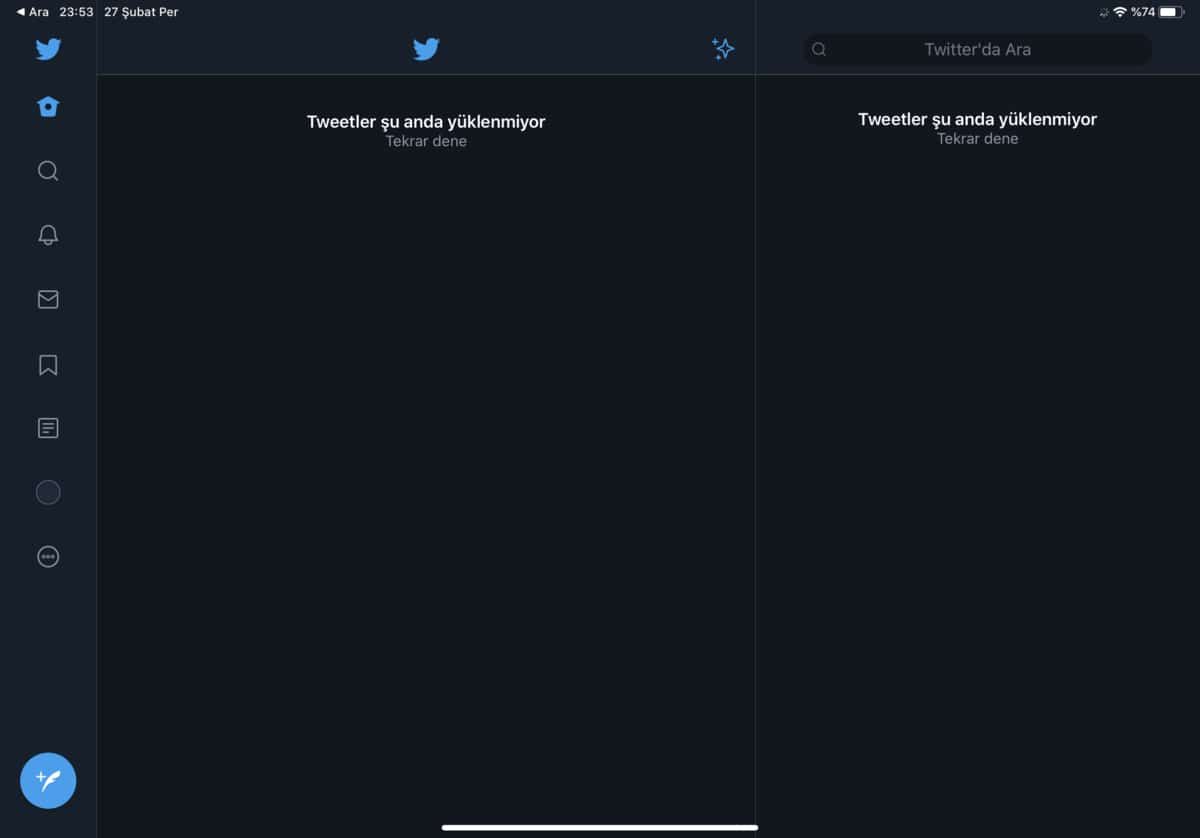Compose a new tweet with feather button

(x=48, y=780)
